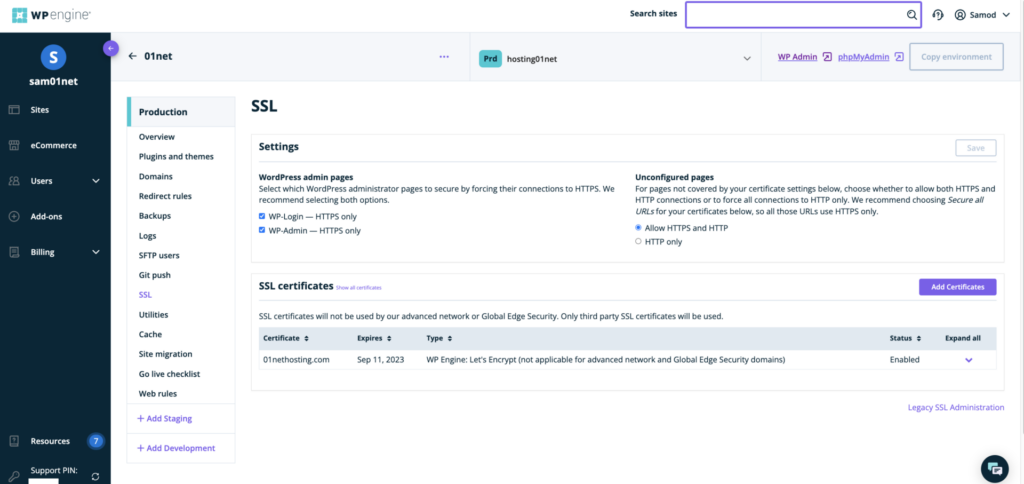Click the Save settings button
This screenshot has width=1024, height=484.
(976, 148)
